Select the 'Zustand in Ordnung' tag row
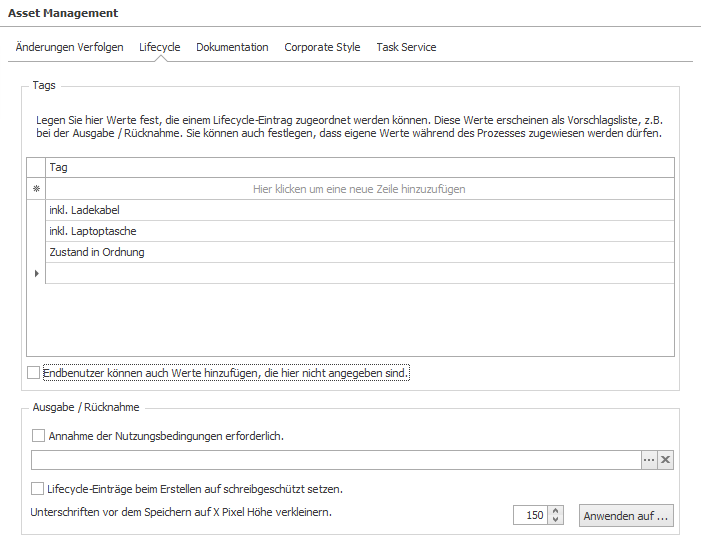The height and width of the screenshot is (556, 701). (x=359, y=252)
